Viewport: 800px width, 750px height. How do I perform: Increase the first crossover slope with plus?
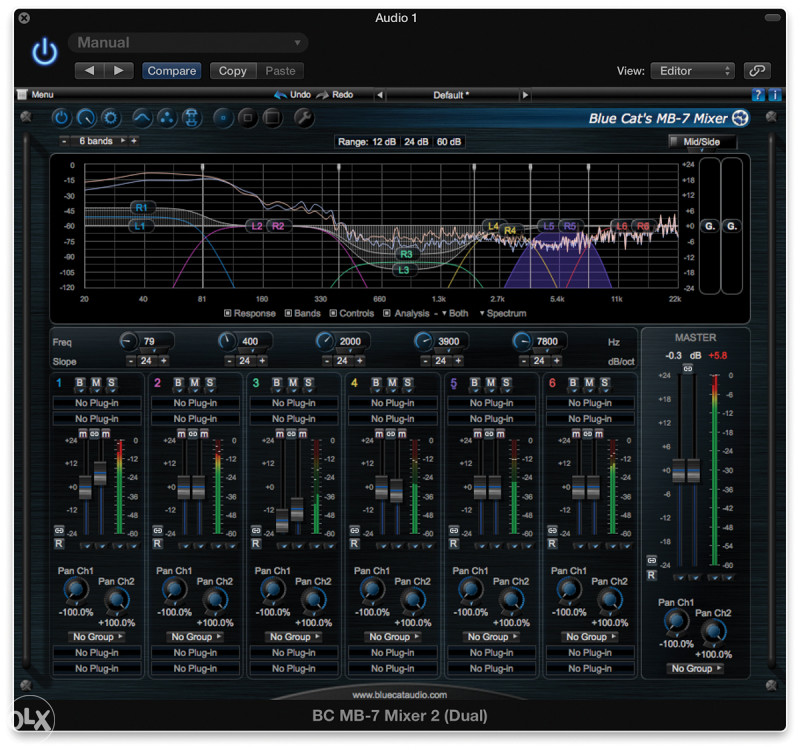pyautogui.click(x=164, y=361)
